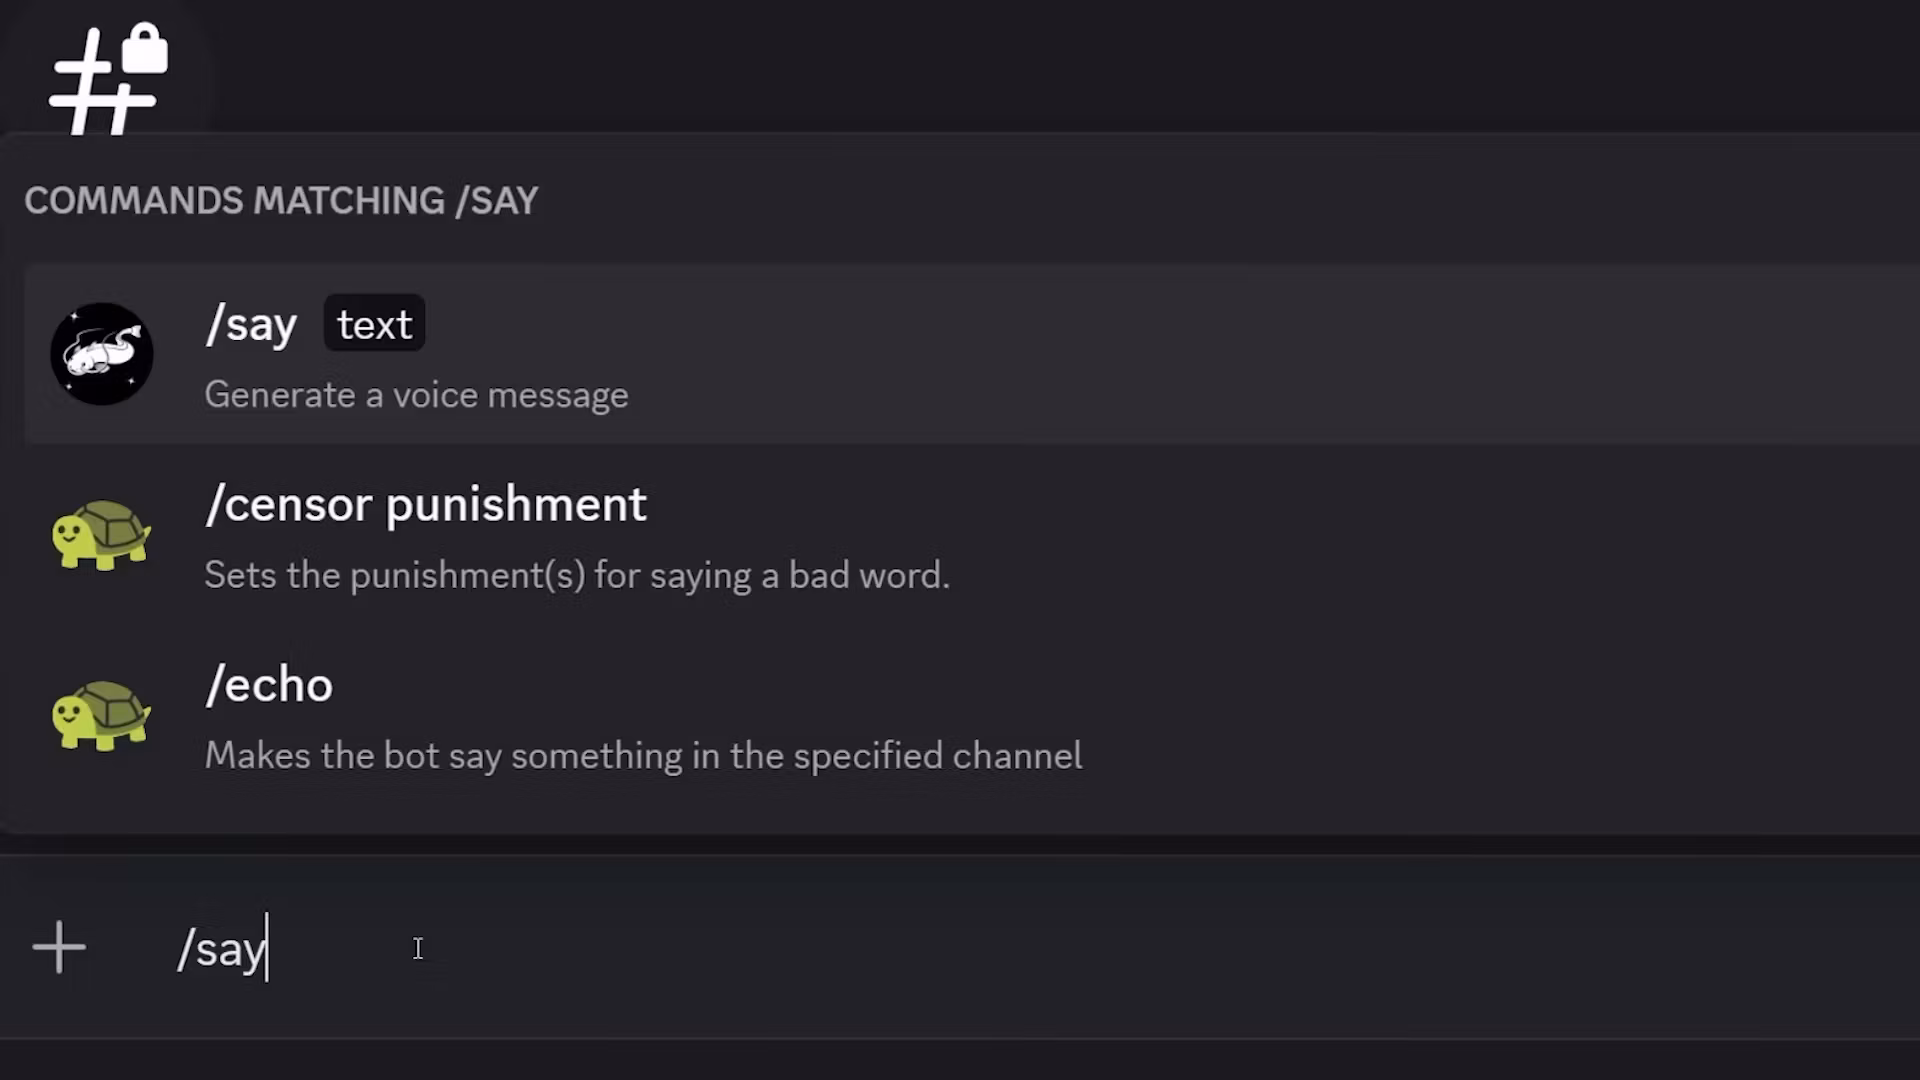Click the punishment description under /censor
Viewport: 1920px width, 1080px height.
(x=577, y=574)
